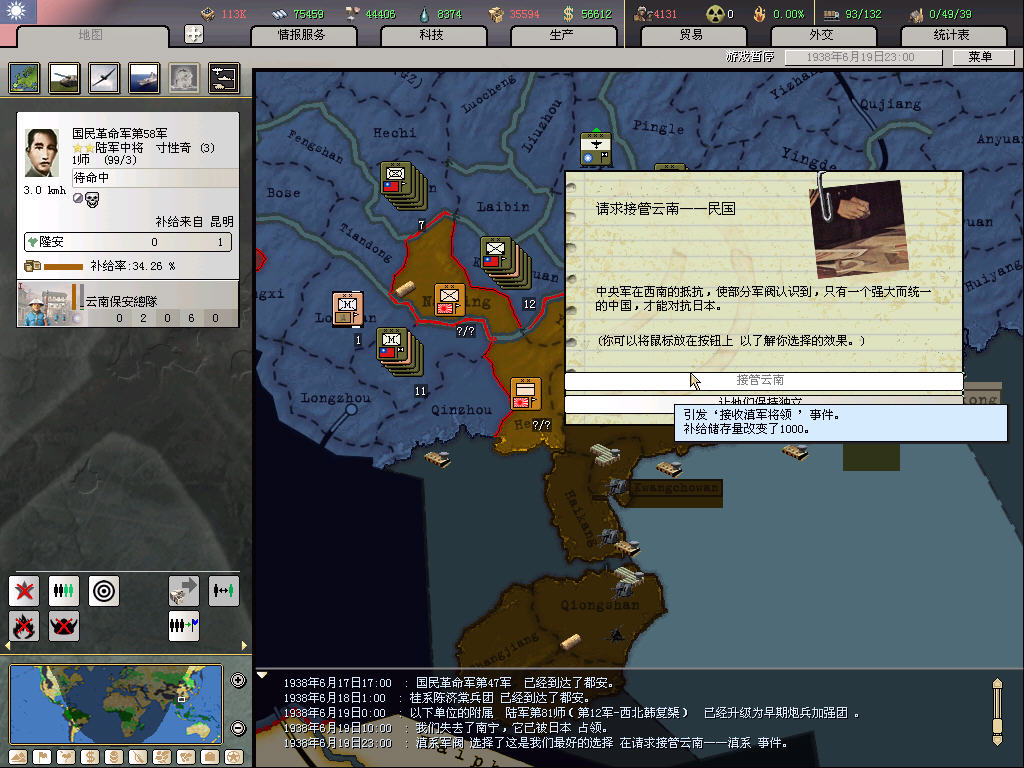
Task: Click the tank land units icon
Action: (x=64, y=78)
